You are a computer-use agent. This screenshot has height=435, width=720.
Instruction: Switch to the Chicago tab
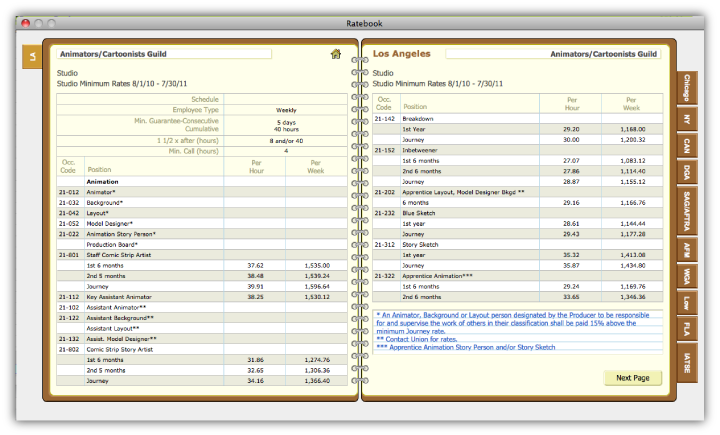click(x=687, y=87)
